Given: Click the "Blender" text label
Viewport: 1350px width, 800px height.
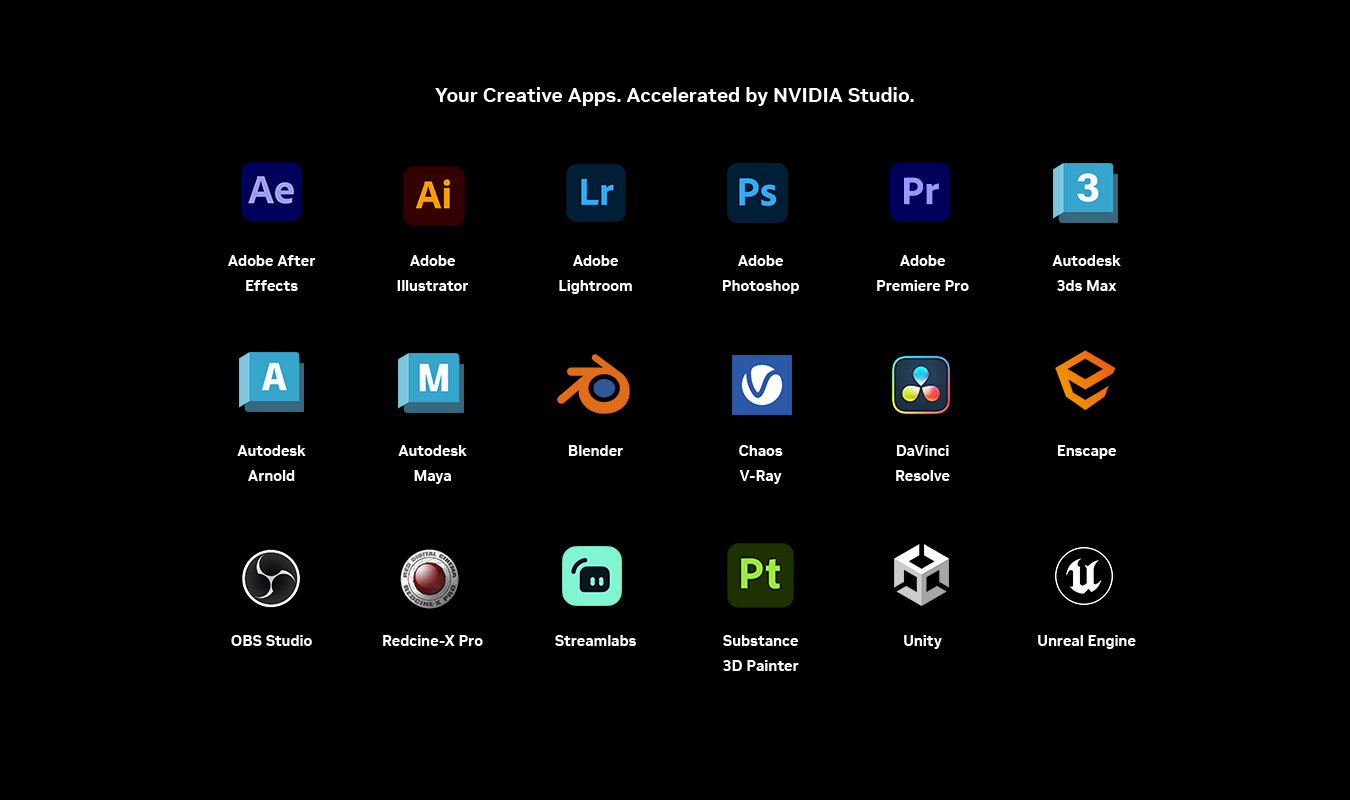Looking at the screenshot, I should point(595,451).
